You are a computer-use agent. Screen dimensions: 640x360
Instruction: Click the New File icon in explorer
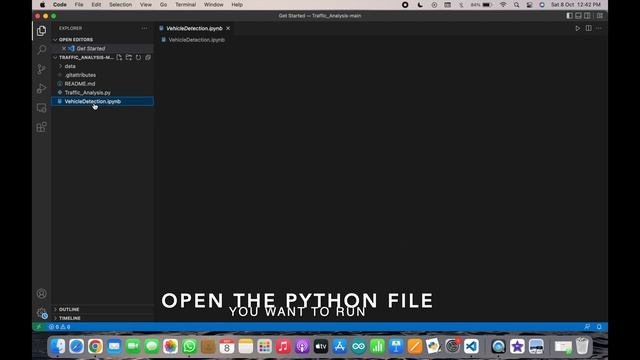119,58
